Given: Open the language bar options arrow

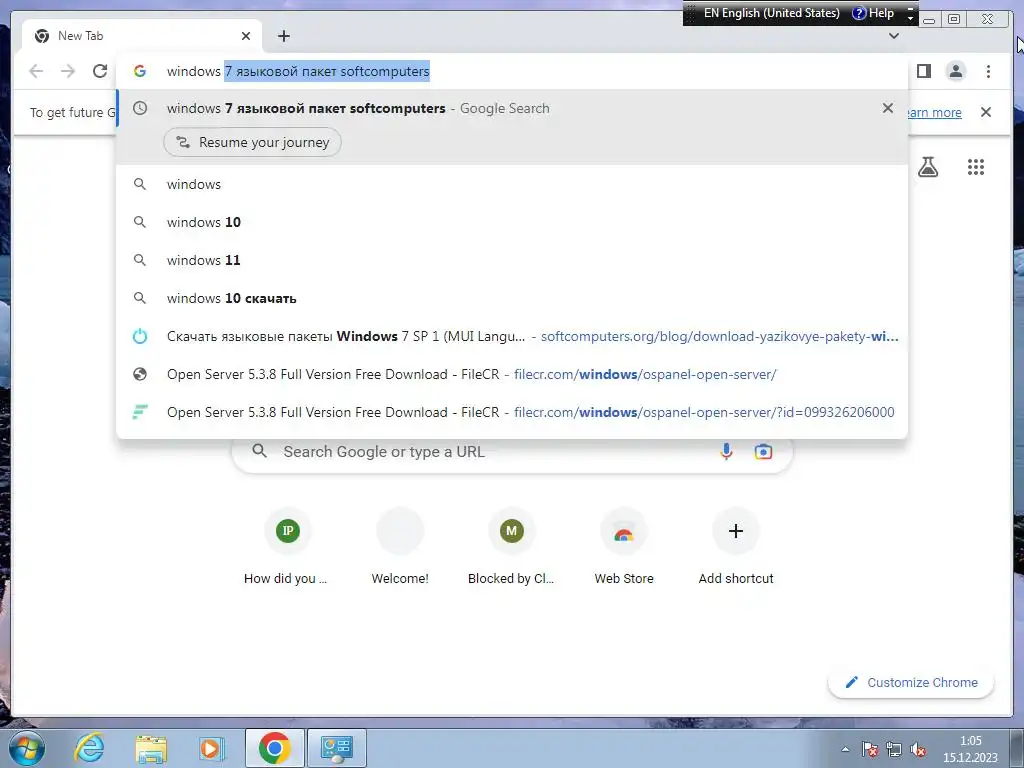Looking at the screenshot, I should [910, 18].
